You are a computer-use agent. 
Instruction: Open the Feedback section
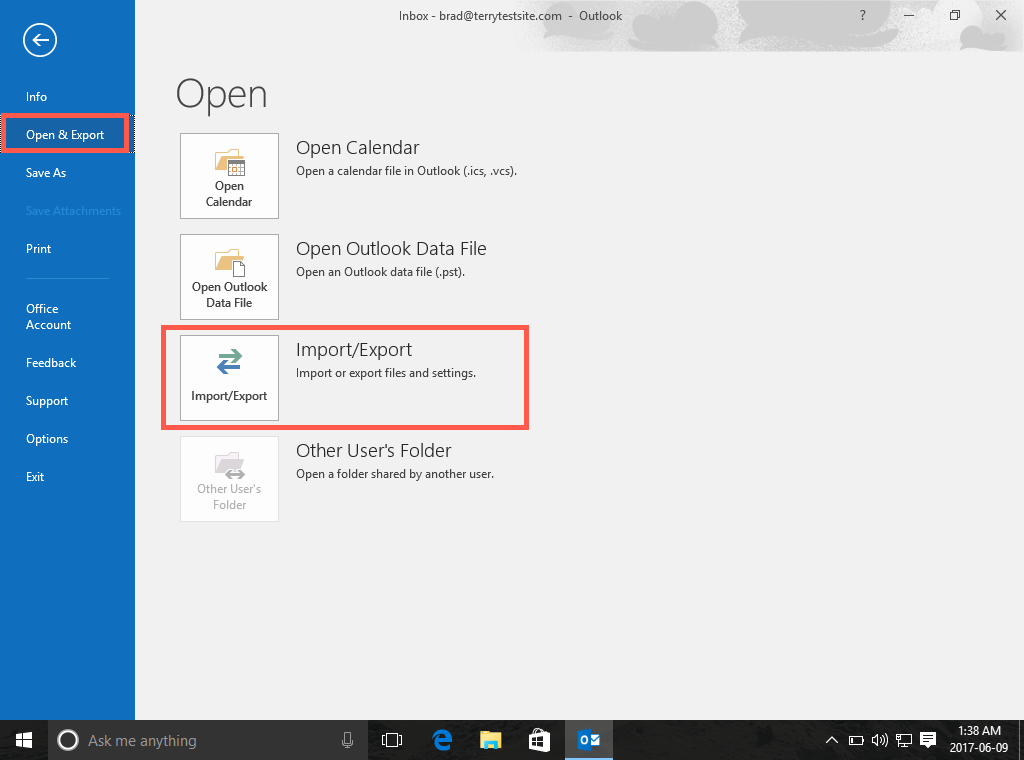tap(51, 363)
